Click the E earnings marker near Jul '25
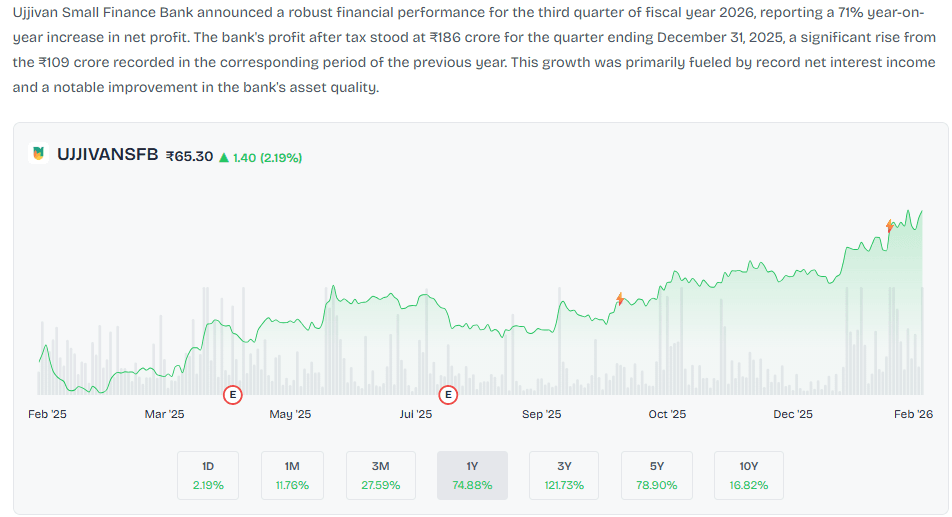The width and height of the screenshot is (952, 517). (x=448, y=395)
